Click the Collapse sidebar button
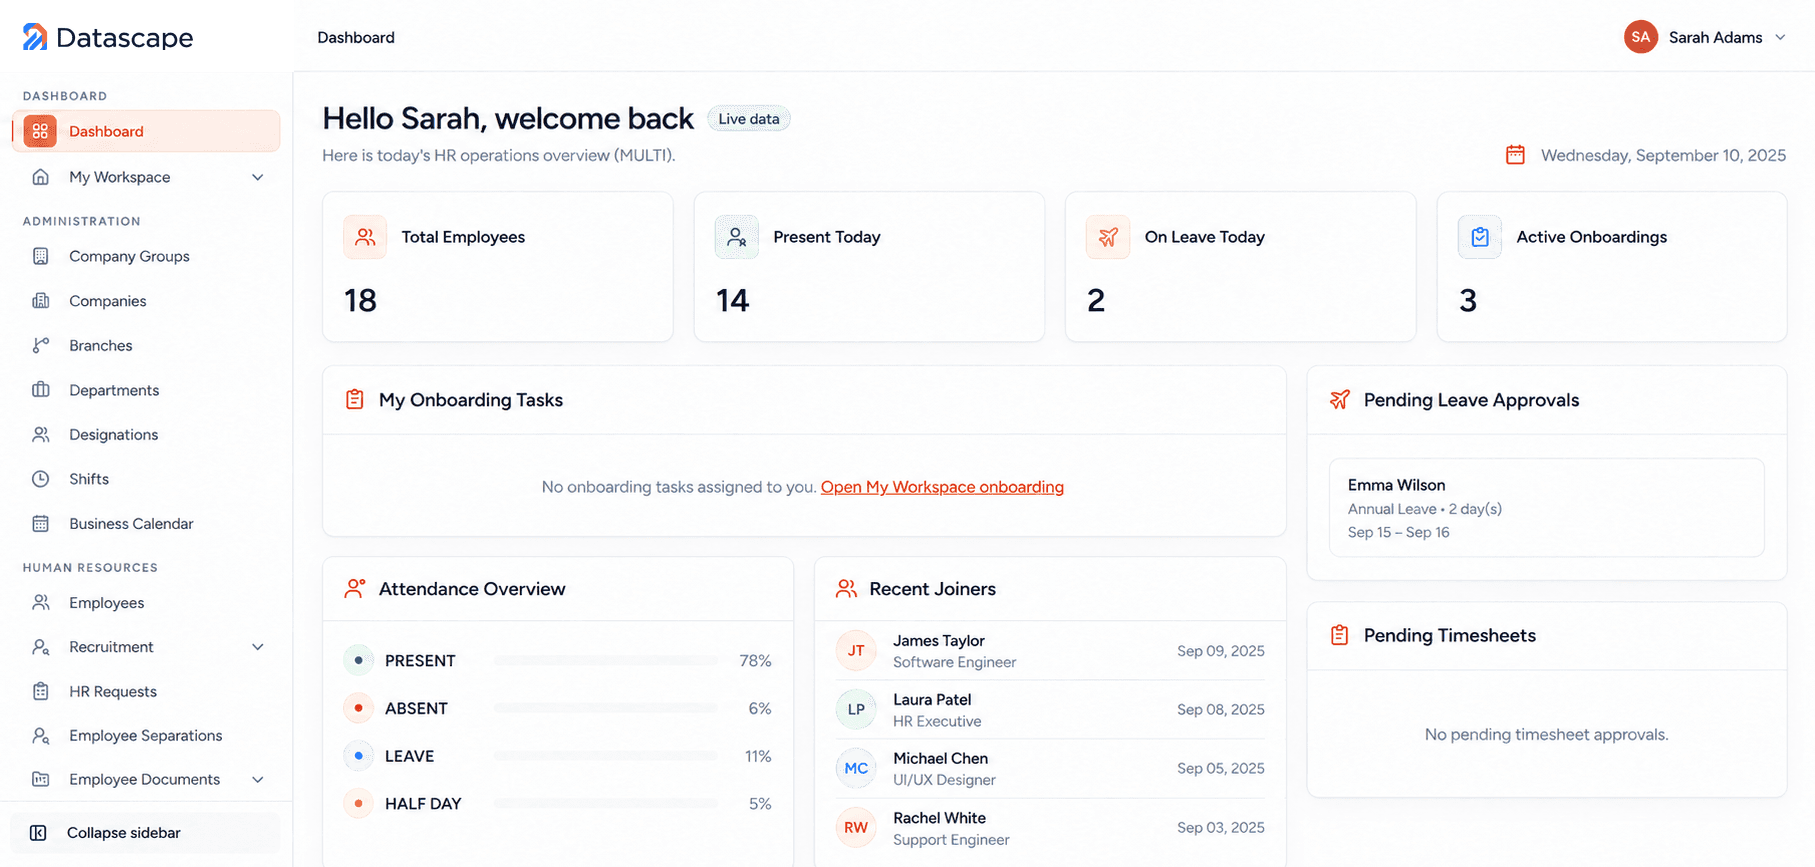Image resolution: width=1815 pixels, height=867 pixels. pyautogui.click(x=146, y=833)
